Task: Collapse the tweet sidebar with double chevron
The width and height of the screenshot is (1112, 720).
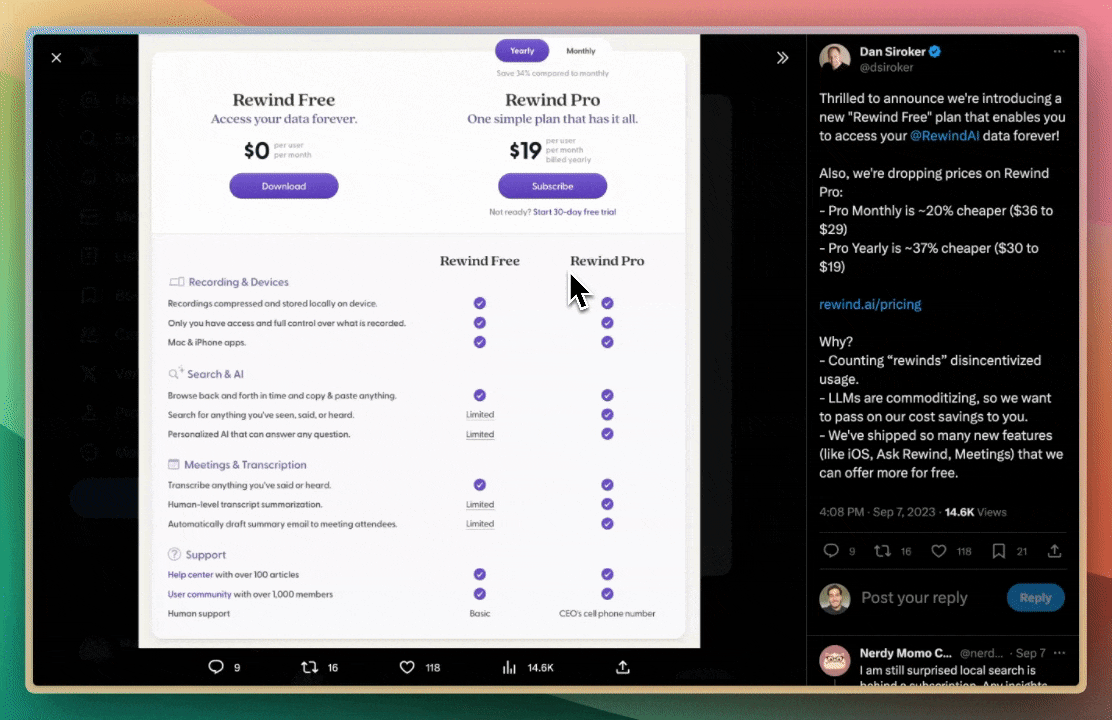Action: [x=782, y=57]
